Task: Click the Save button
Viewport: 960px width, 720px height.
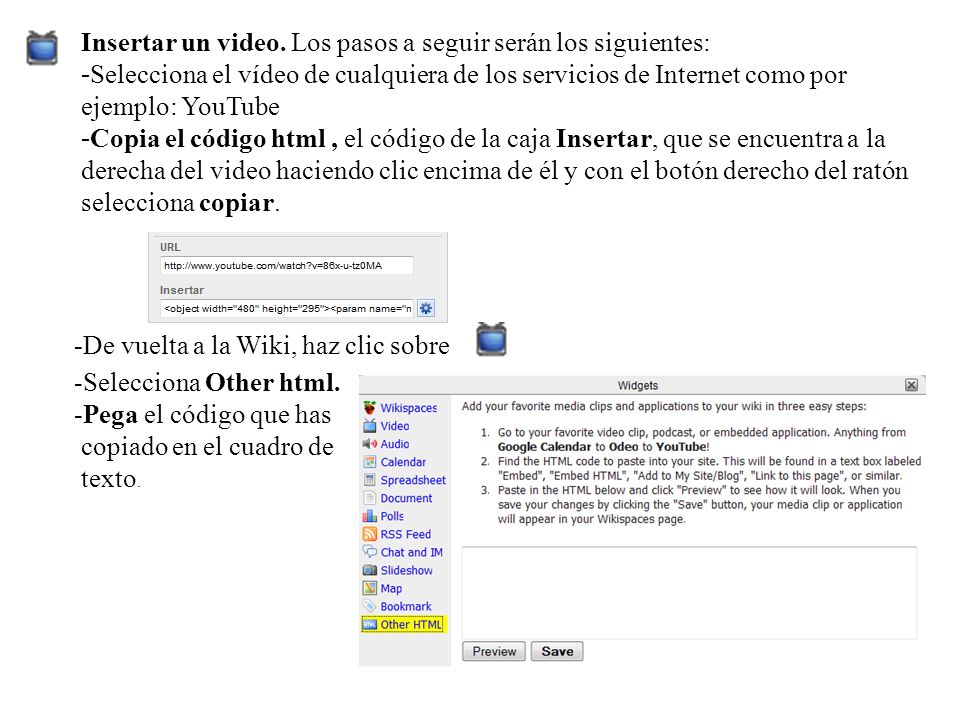Action: pyautogui.click(x=557, y=651)
